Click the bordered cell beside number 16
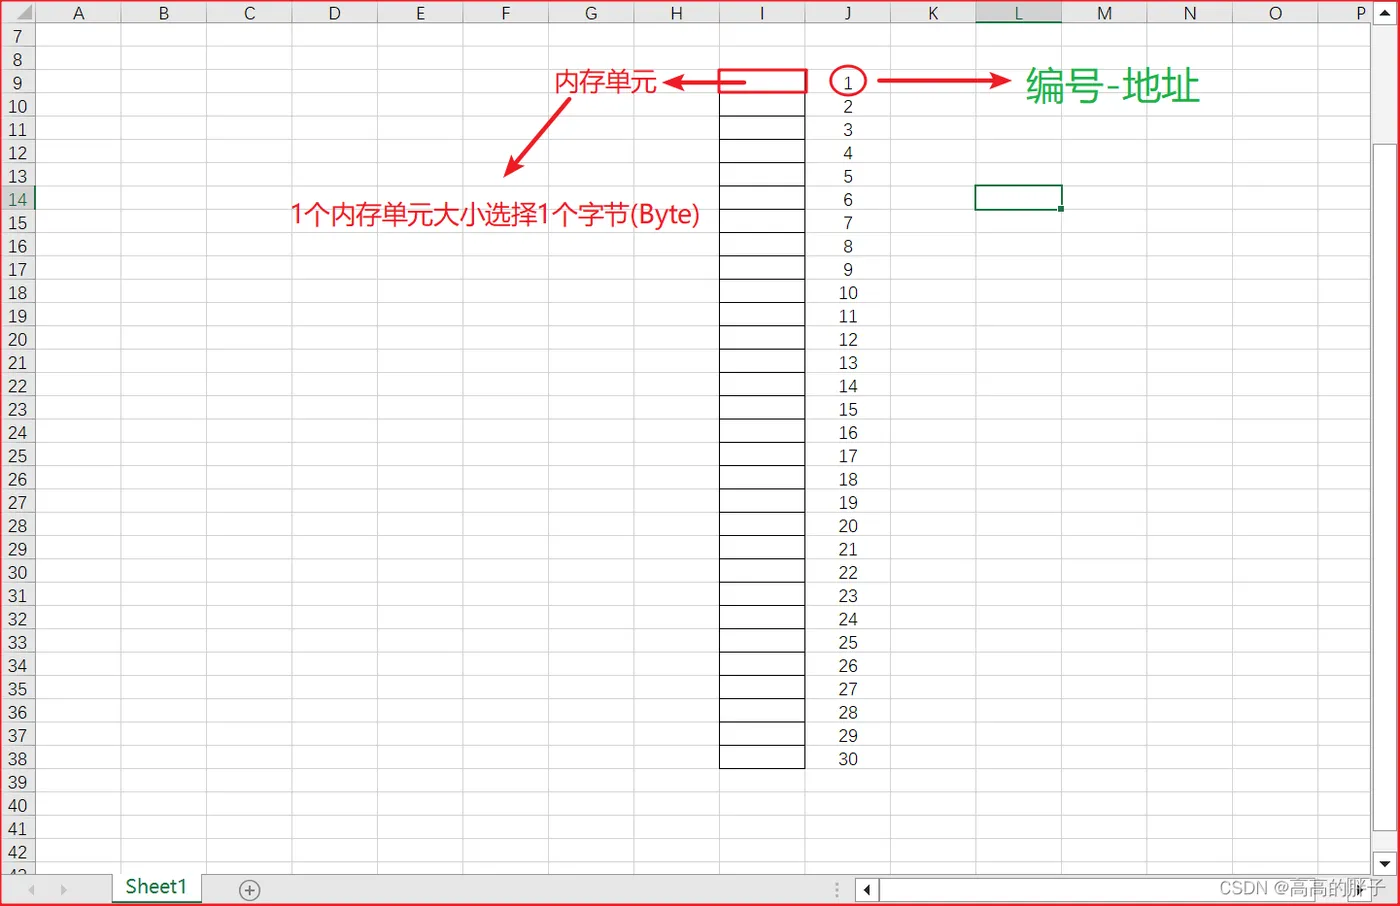 [762, 432]
